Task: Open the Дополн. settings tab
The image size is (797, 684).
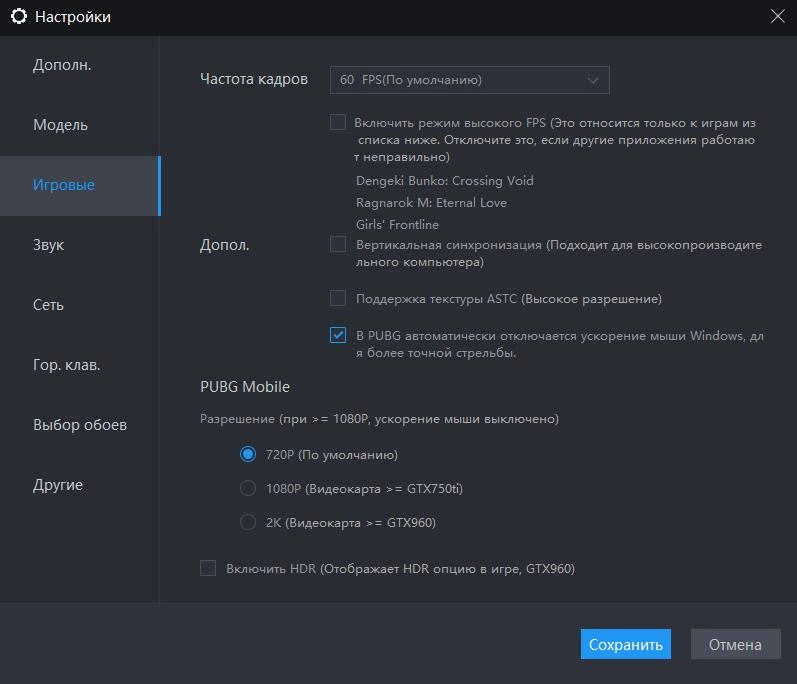Action: [62, 65]
